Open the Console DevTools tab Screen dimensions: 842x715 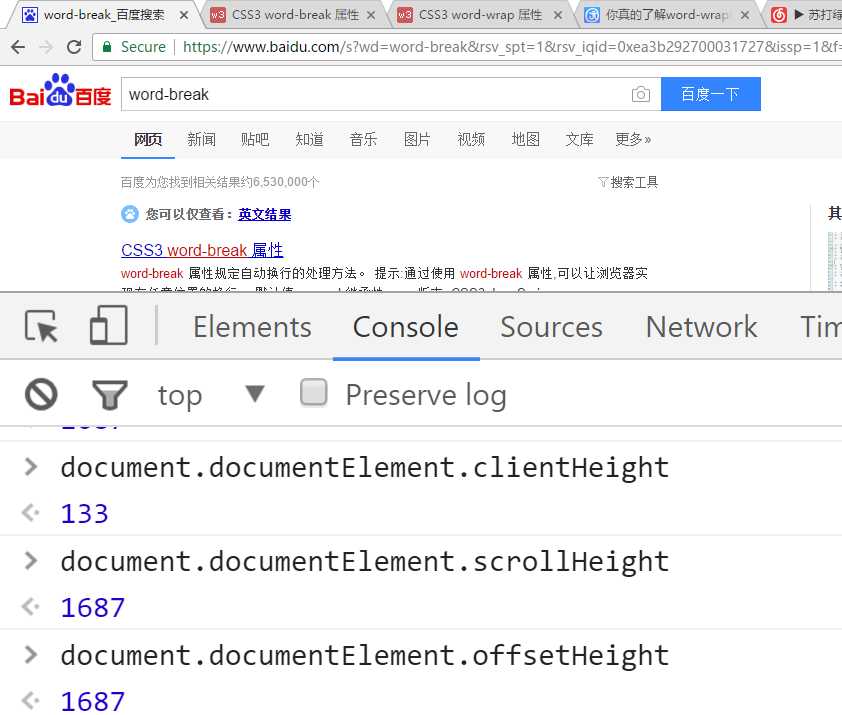coord(406,327)
